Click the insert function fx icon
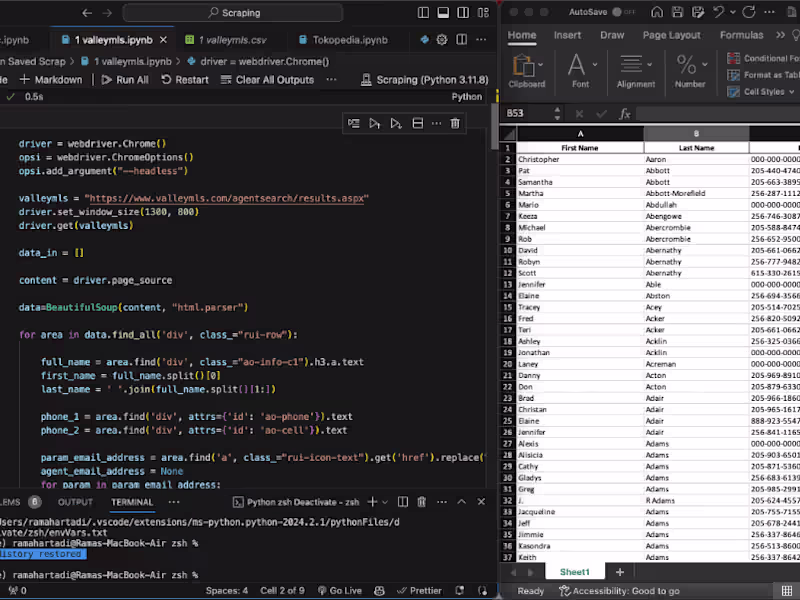 point(624,113)
